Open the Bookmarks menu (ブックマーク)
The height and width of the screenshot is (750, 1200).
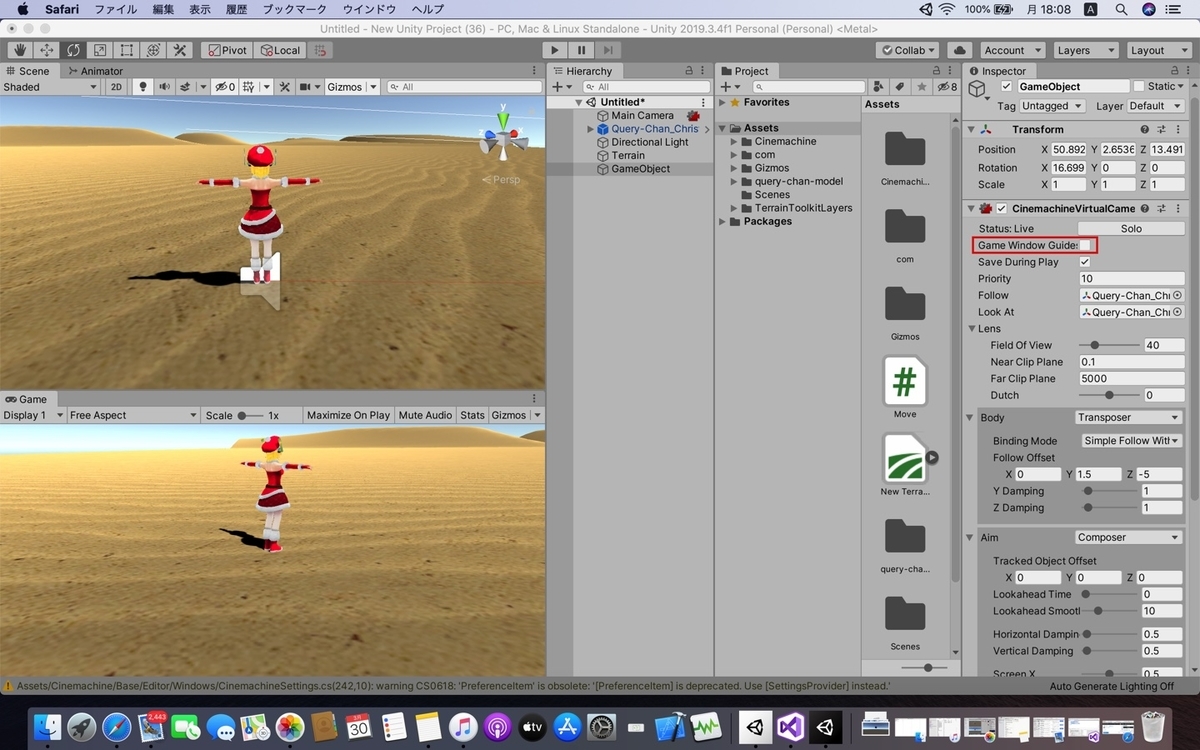pyautogui.click(x=294, y=9)
